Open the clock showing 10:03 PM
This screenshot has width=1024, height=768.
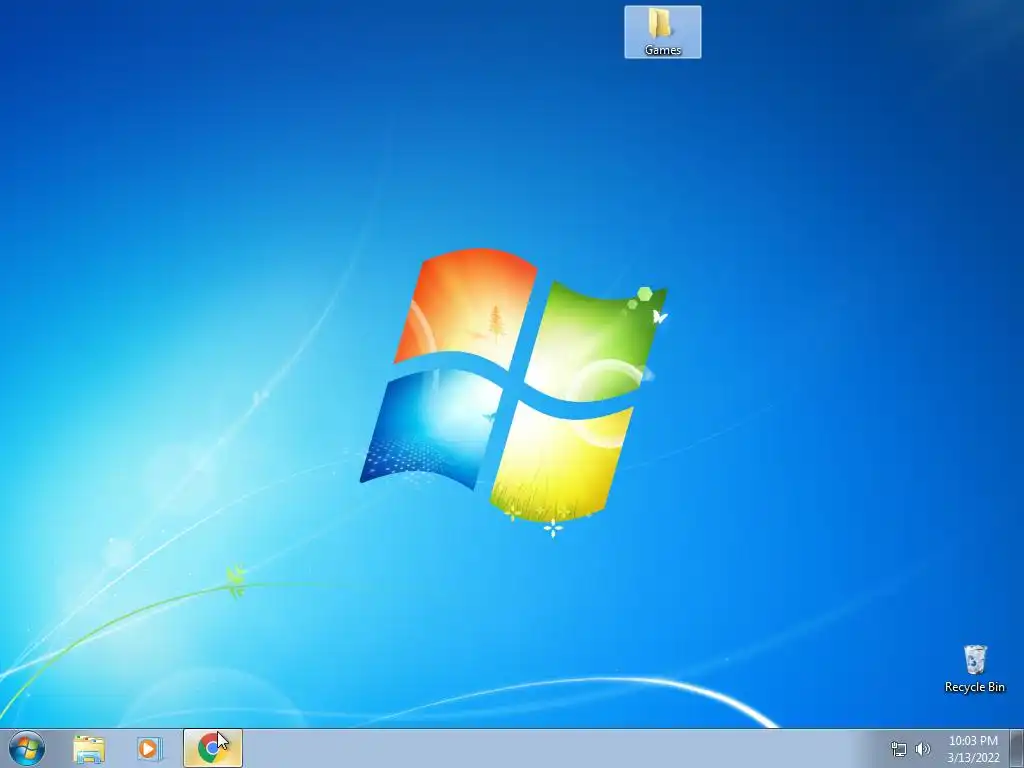[973, 749]
